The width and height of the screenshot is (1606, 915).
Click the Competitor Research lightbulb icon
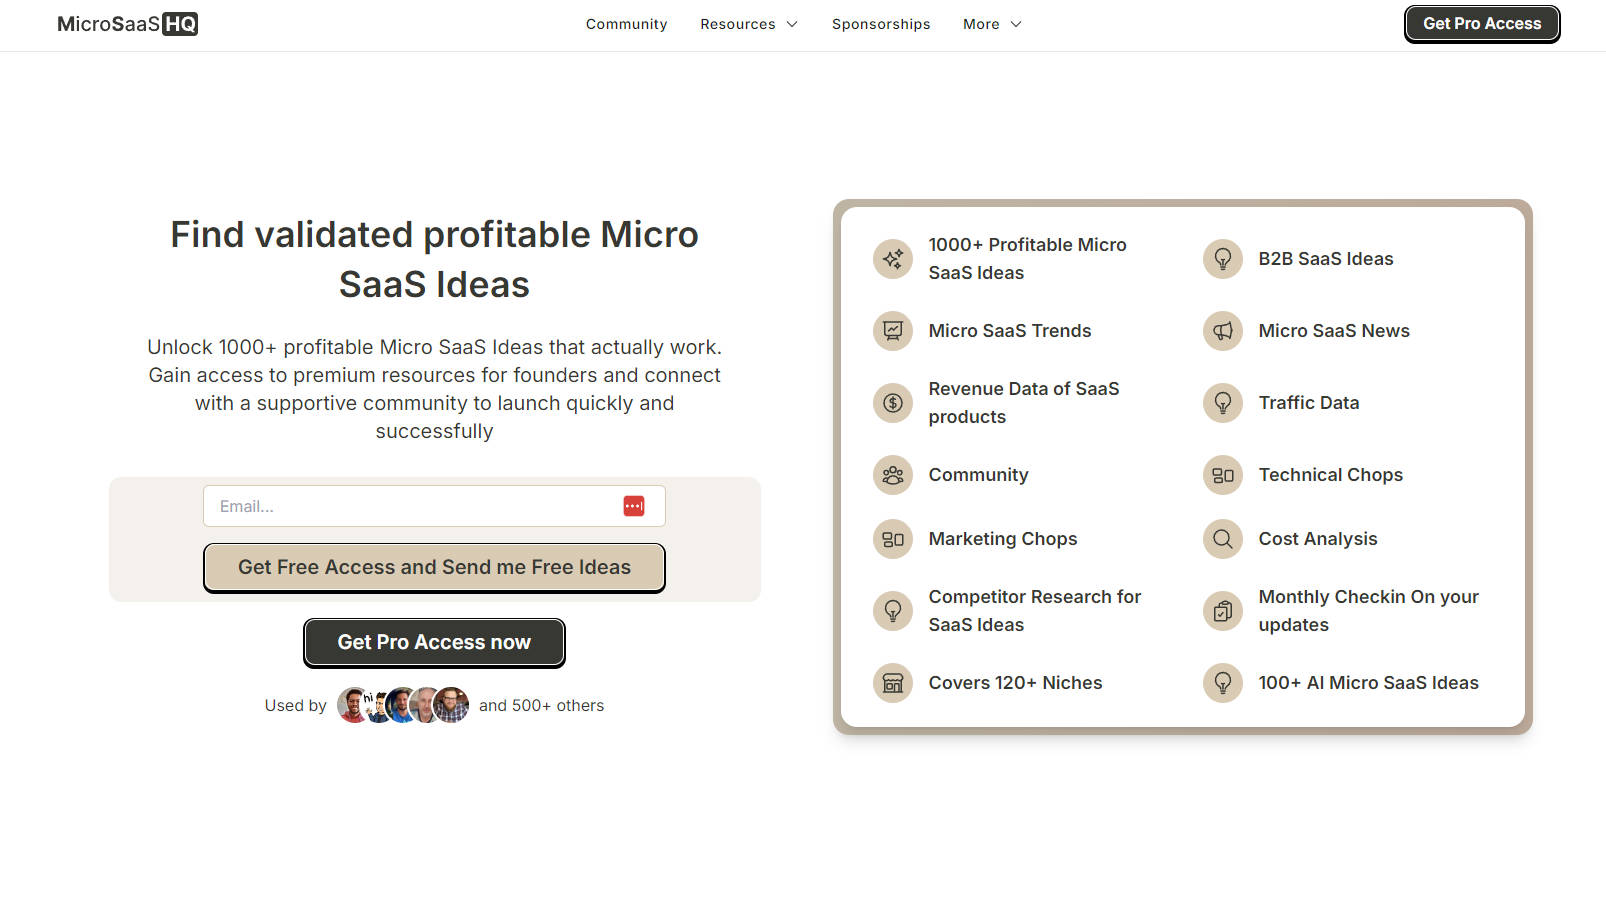[892, 610]
